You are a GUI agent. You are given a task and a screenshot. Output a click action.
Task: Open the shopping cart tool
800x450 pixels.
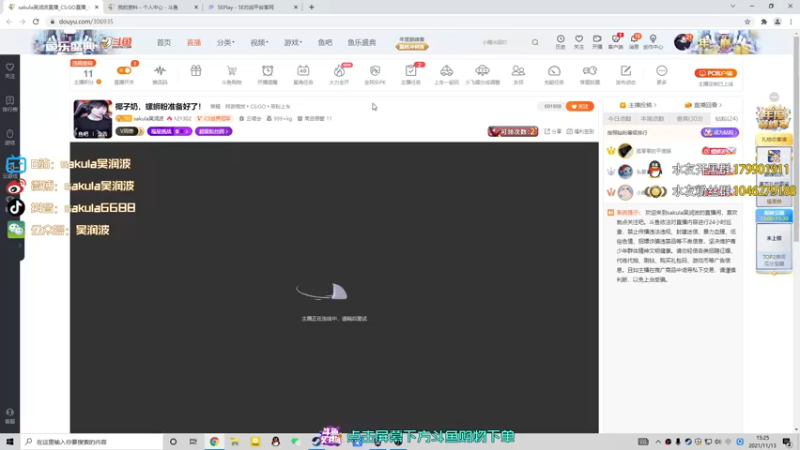pos(232,71)
